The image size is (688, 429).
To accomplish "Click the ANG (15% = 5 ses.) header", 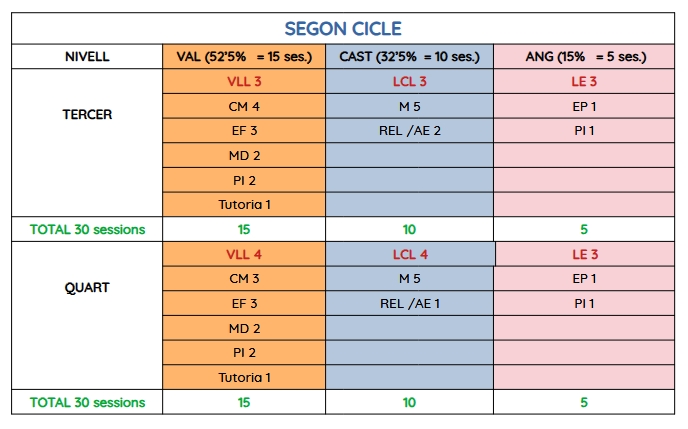I will 584,57.
